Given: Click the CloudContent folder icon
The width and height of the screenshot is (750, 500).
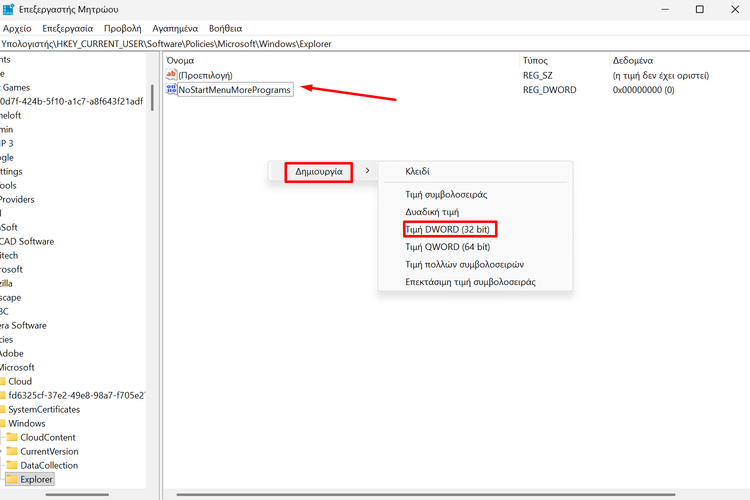Looking at the screenshot, I should (x=13, y=437).
